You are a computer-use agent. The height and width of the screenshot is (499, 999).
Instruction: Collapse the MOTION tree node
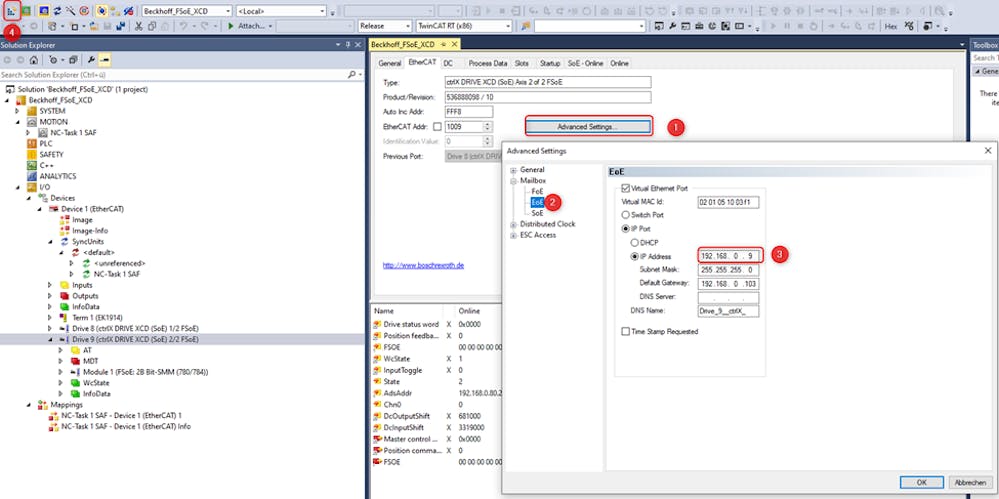coord(18,122)
